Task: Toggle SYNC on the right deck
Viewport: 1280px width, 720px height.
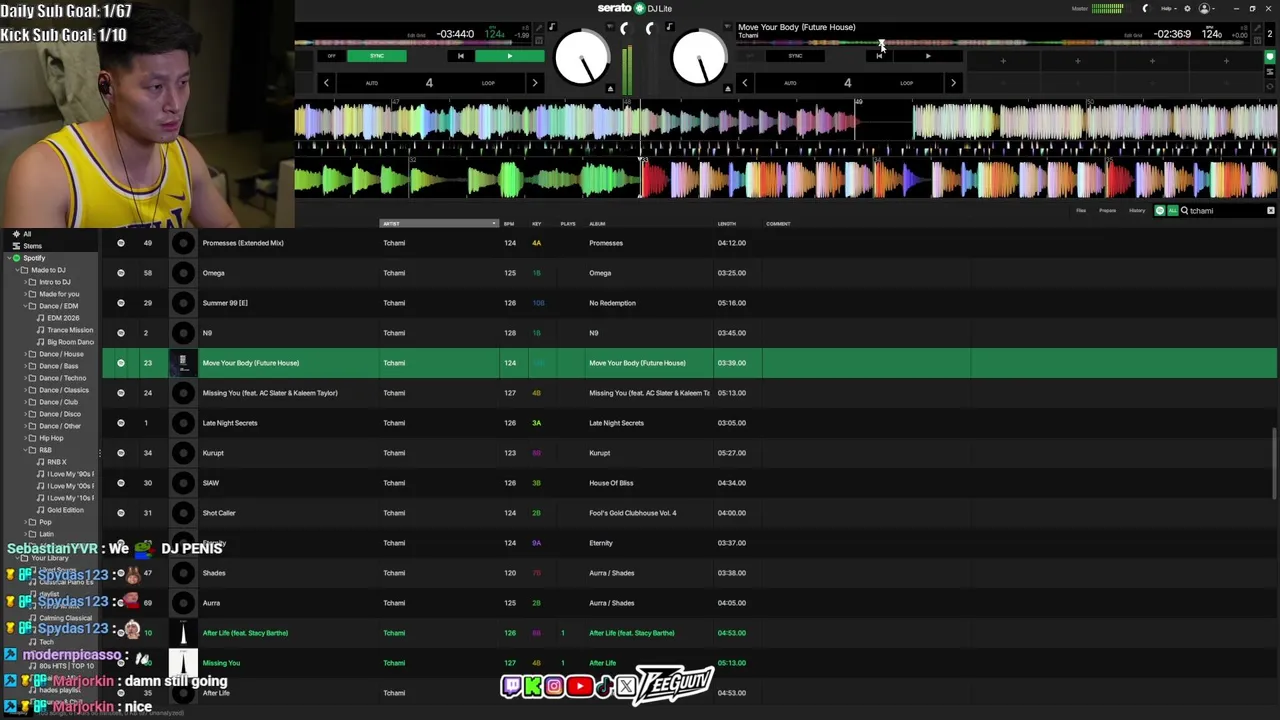Action: pyautogui.click(x=795, y=56)
